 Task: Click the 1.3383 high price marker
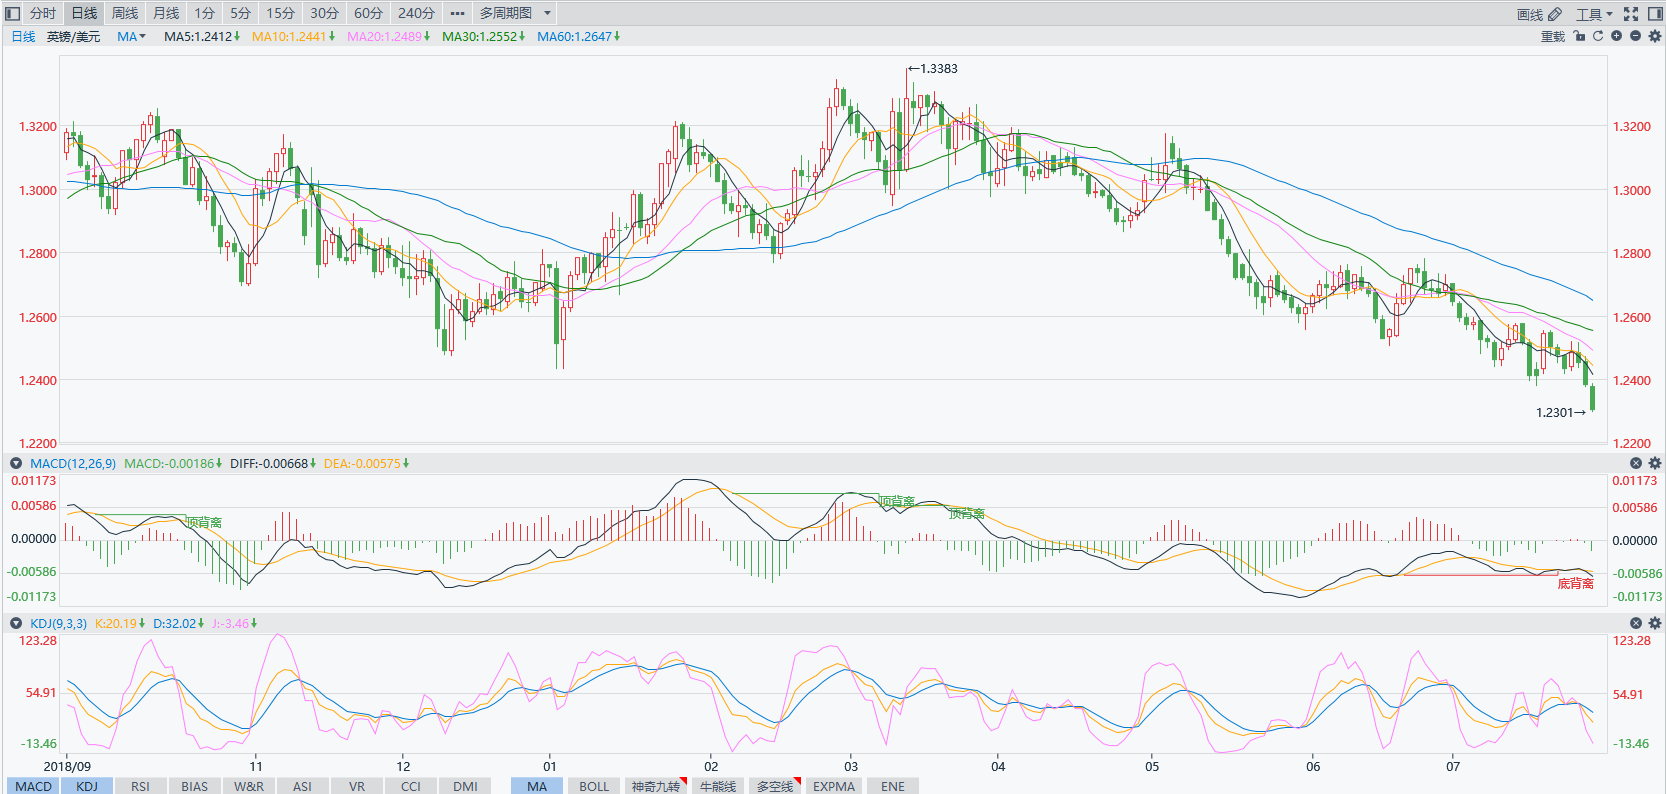coord(933,69)
